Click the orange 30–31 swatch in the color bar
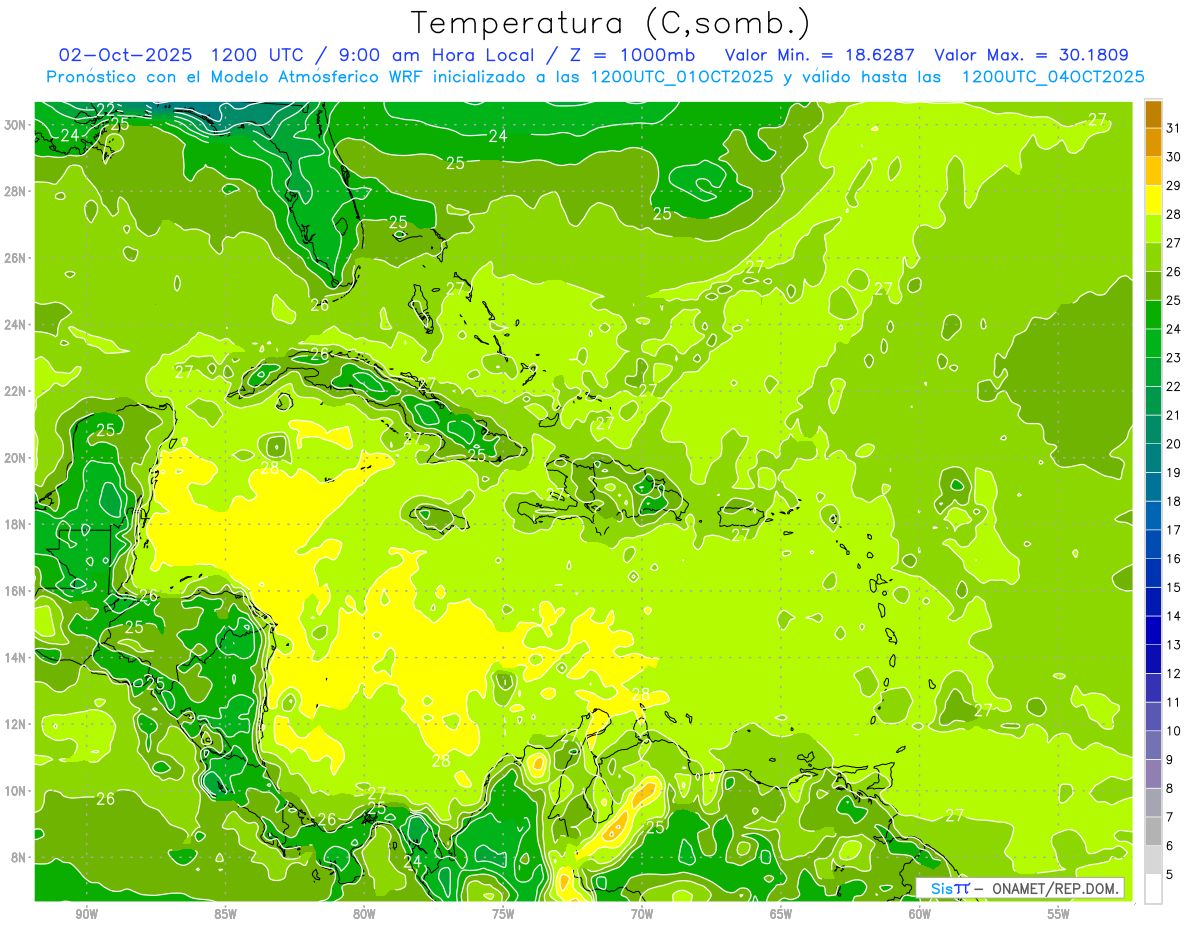1200x927 pixels. (1153, 143)
